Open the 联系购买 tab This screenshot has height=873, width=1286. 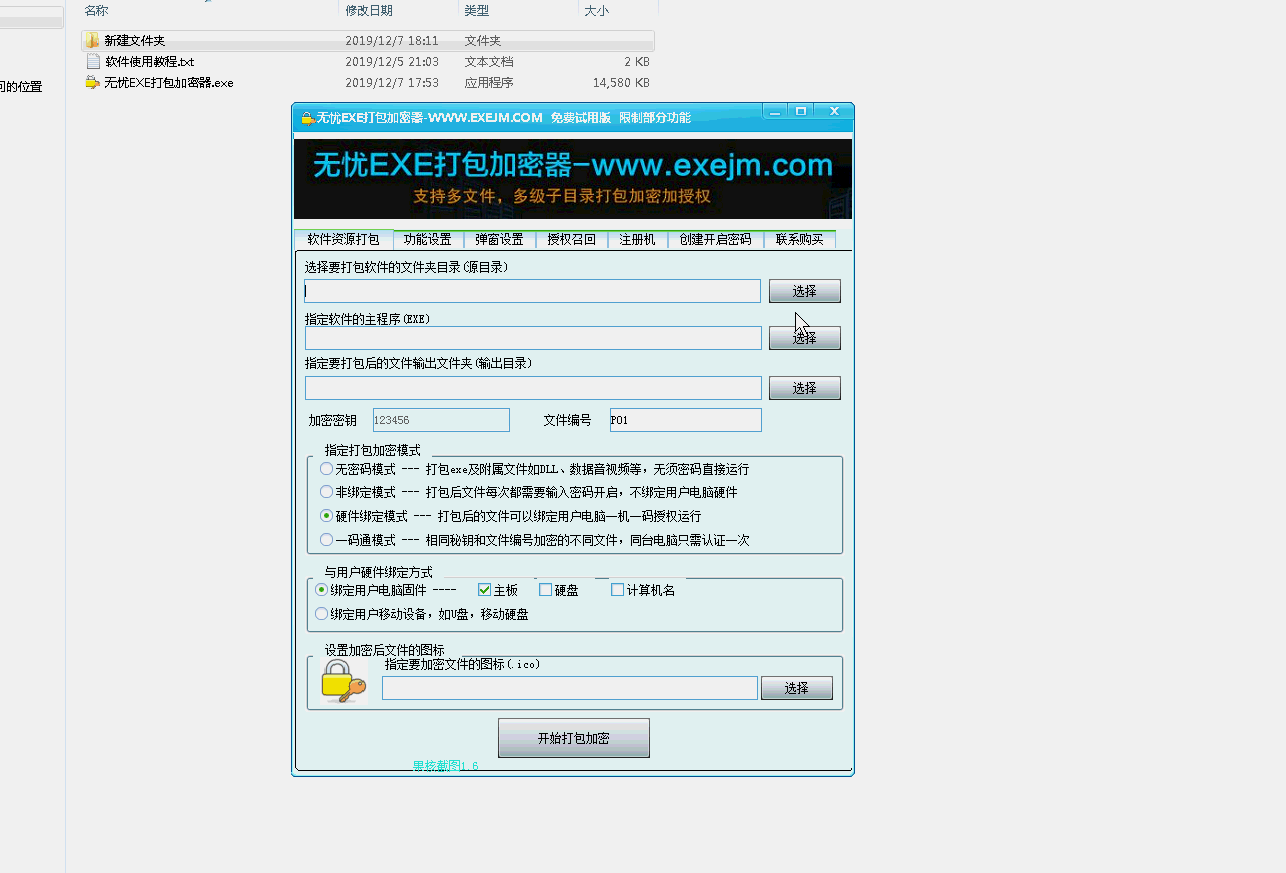(x=799, y=240)
